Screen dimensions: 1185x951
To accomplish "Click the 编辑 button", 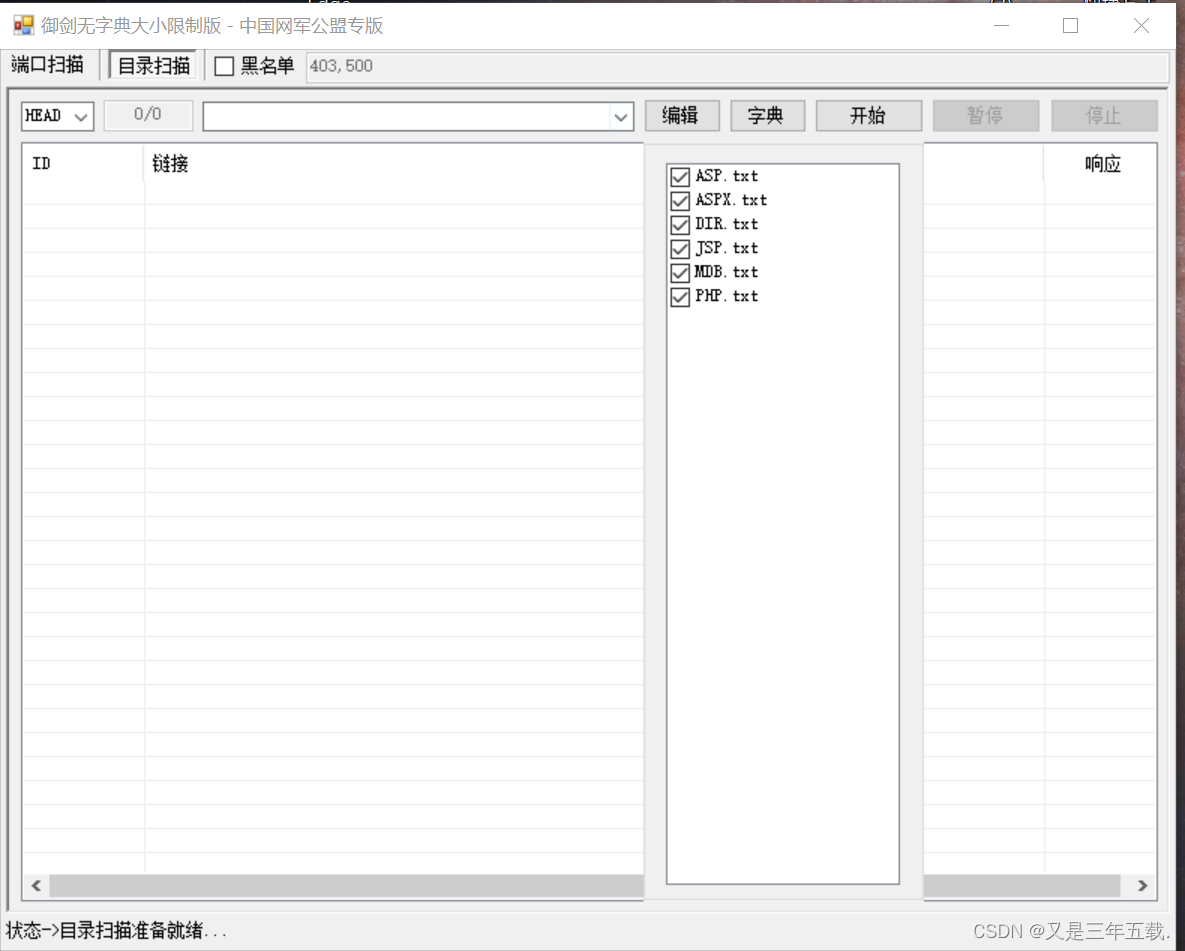I will tap(682, 116).
